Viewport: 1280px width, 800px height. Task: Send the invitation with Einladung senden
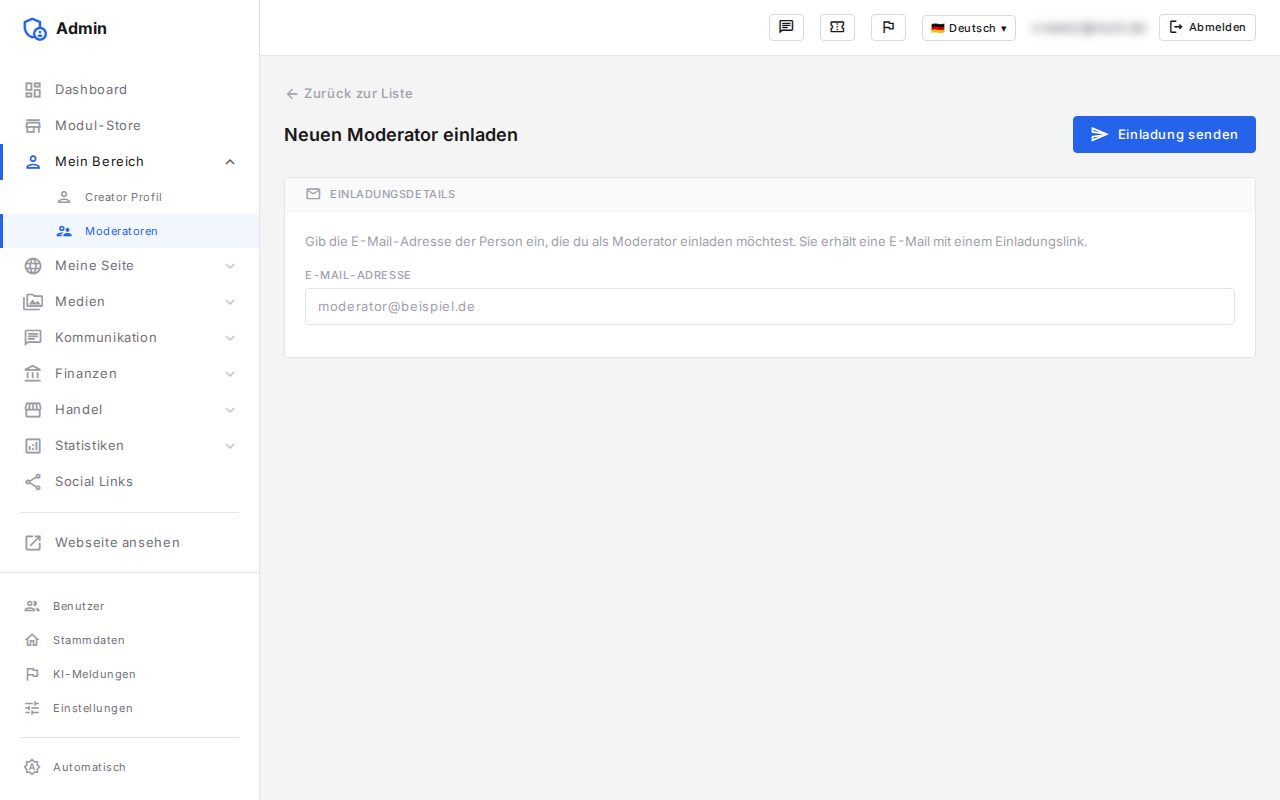click(x=1164, y=134)
